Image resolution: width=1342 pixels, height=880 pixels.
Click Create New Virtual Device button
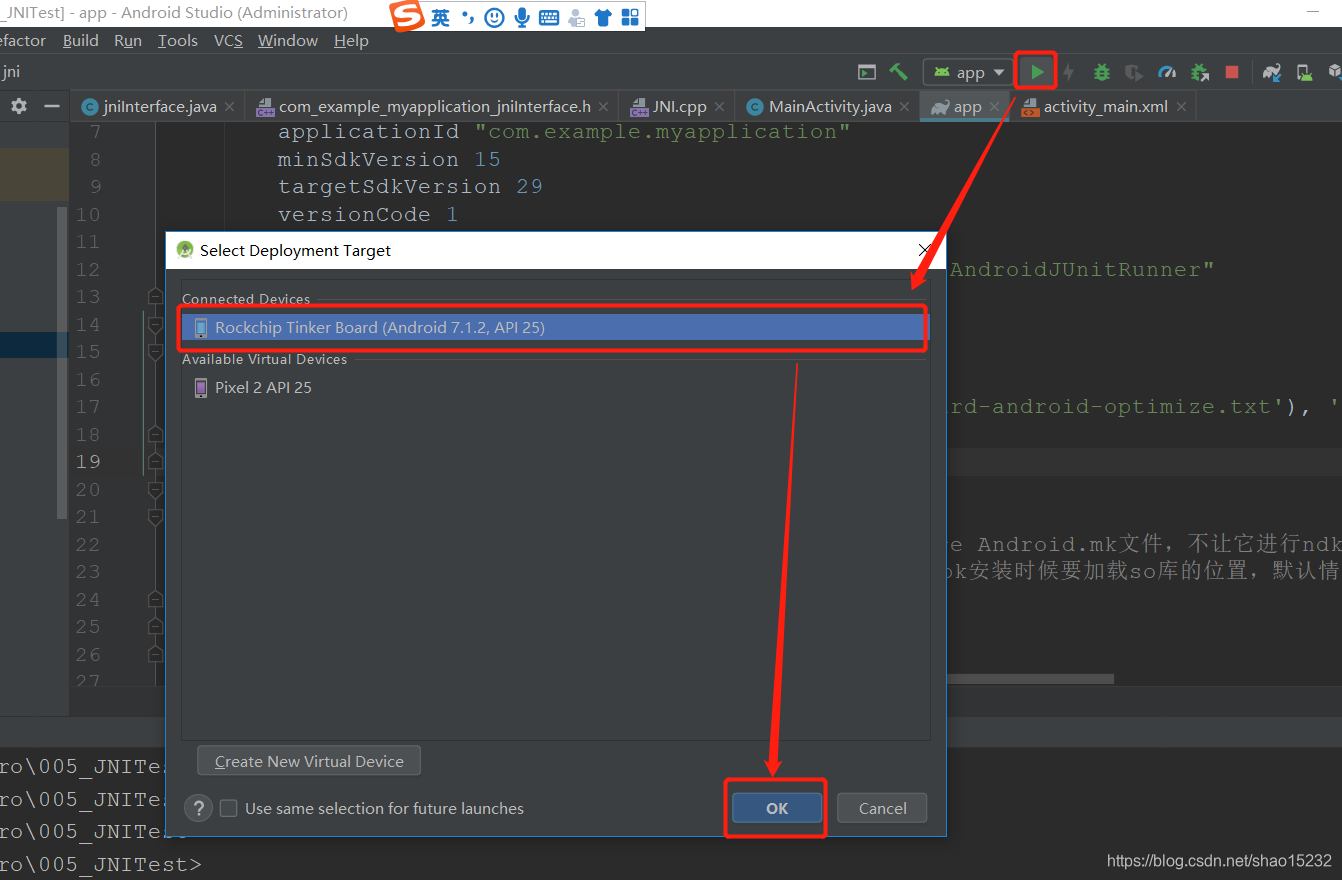pos(309,761)
